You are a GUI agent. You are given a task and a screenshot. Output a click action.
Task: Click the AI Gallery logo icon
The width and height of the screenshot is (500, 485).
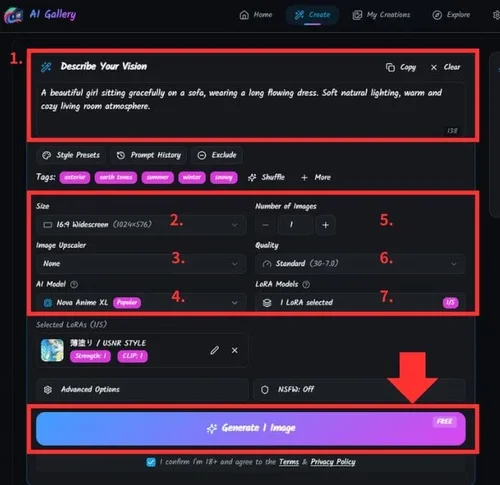13,15
